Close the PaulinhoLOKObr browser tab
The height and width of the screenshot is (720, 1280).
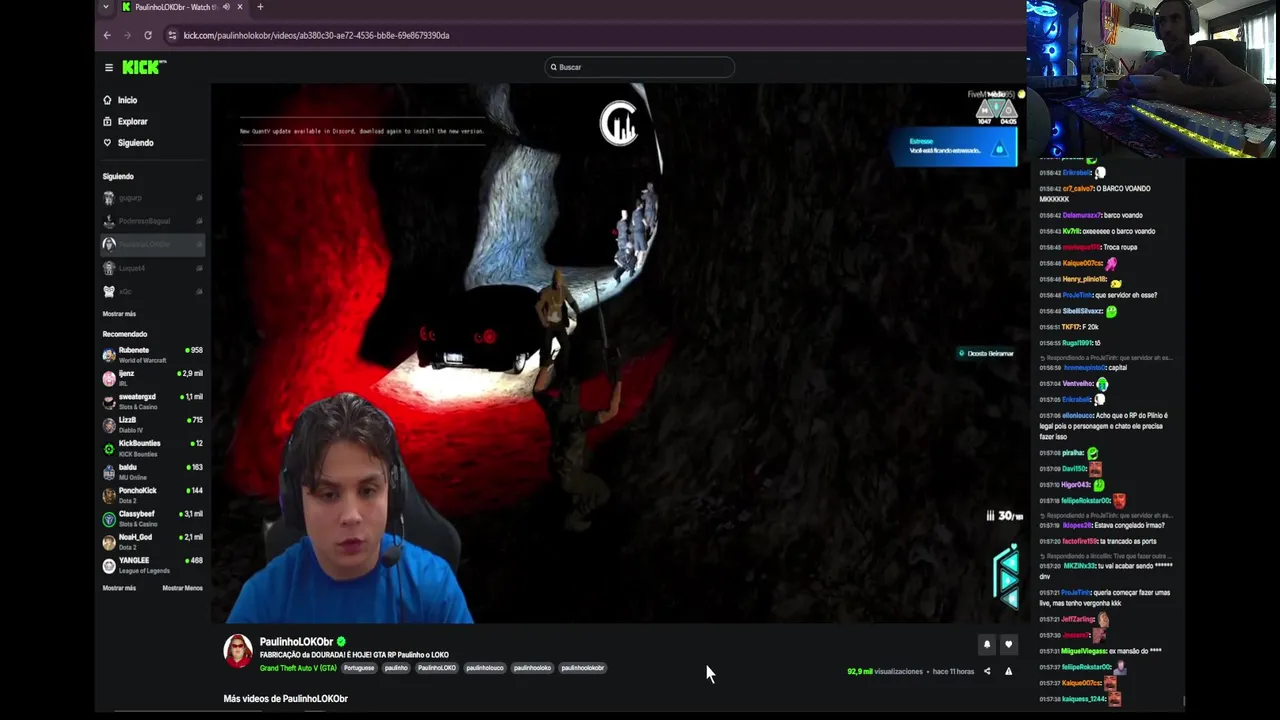[x=240, y=7]
